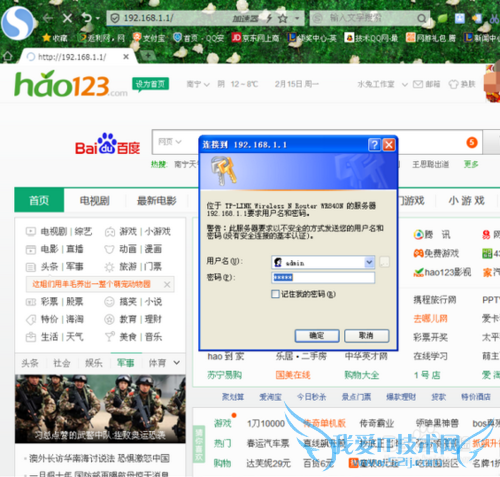The width and height of the screenshot is (500, 477).
Task: Check the remember my password checkbox
Action: pyautogui.click(x=275, y=294)
